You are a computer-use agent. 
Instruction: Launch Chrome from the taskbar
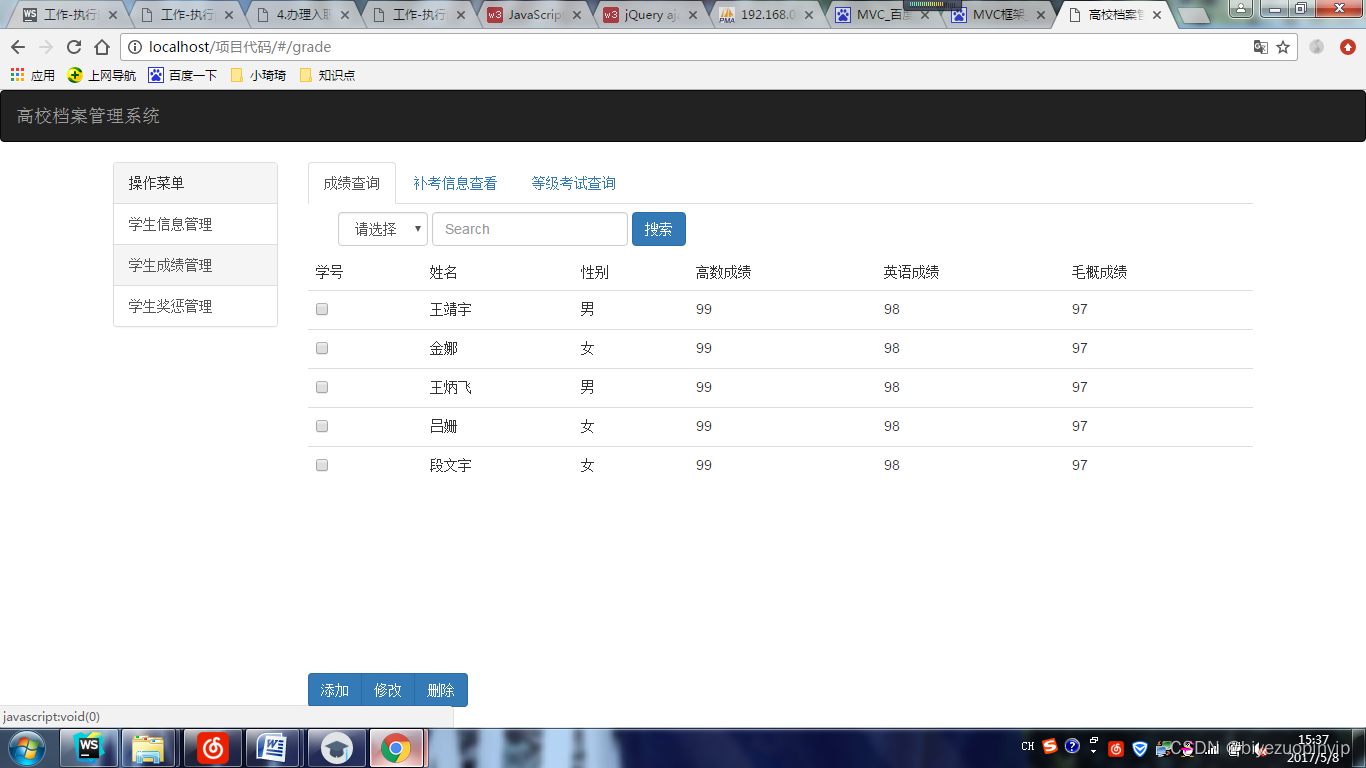coord(397,747)
